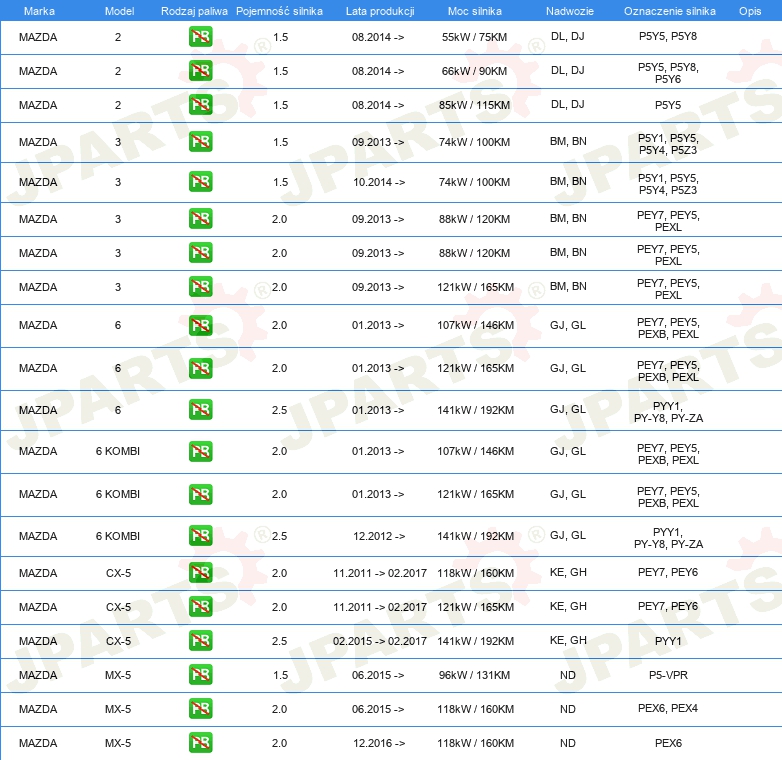Click fuel icon in MX-5 1.5 row
The width and height of the screenshot is (782, 760).
pyautogui.click(x=200, y=675)
